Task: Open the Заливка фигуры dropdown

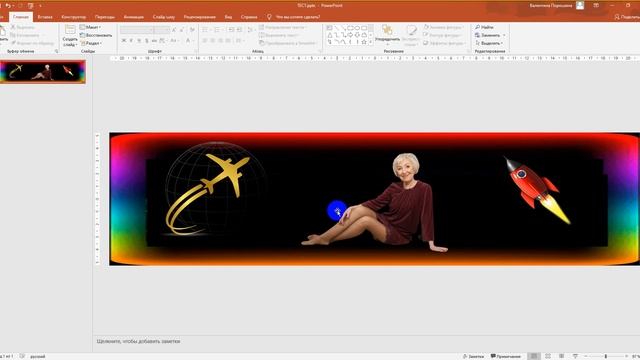Action: (444, 27)
